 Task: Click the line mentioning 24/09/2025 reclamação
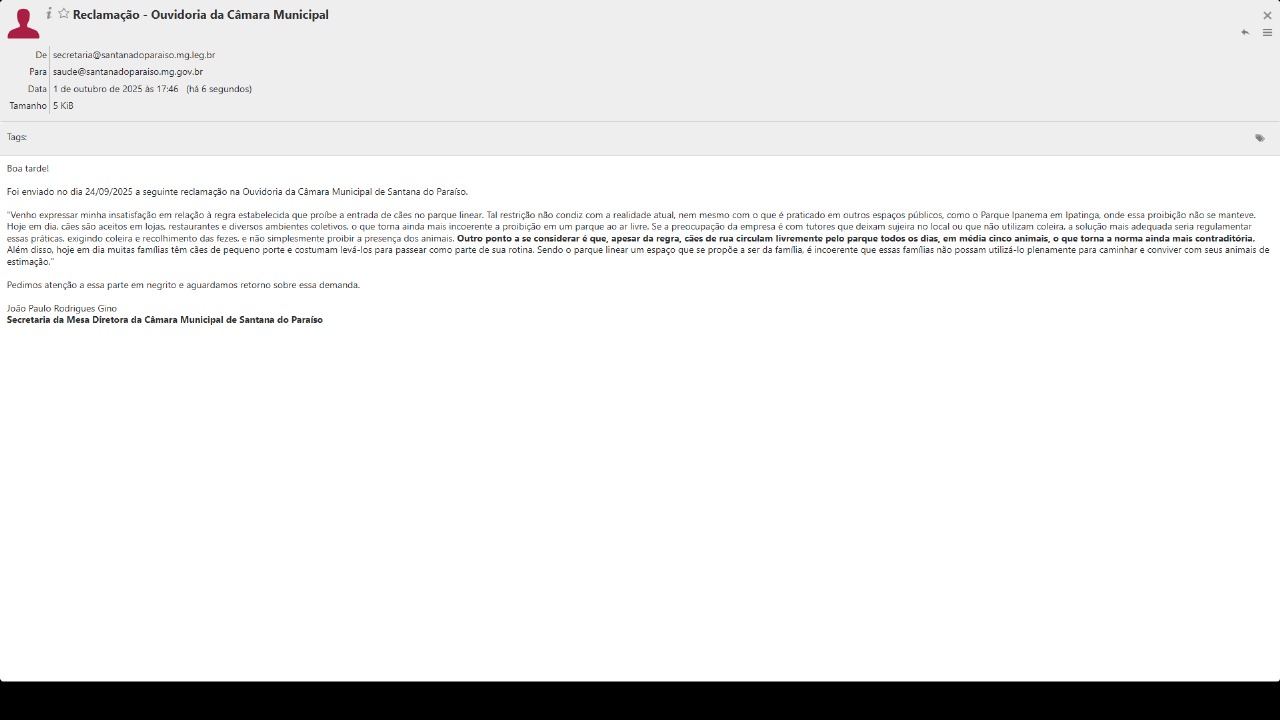pos(237,192)
